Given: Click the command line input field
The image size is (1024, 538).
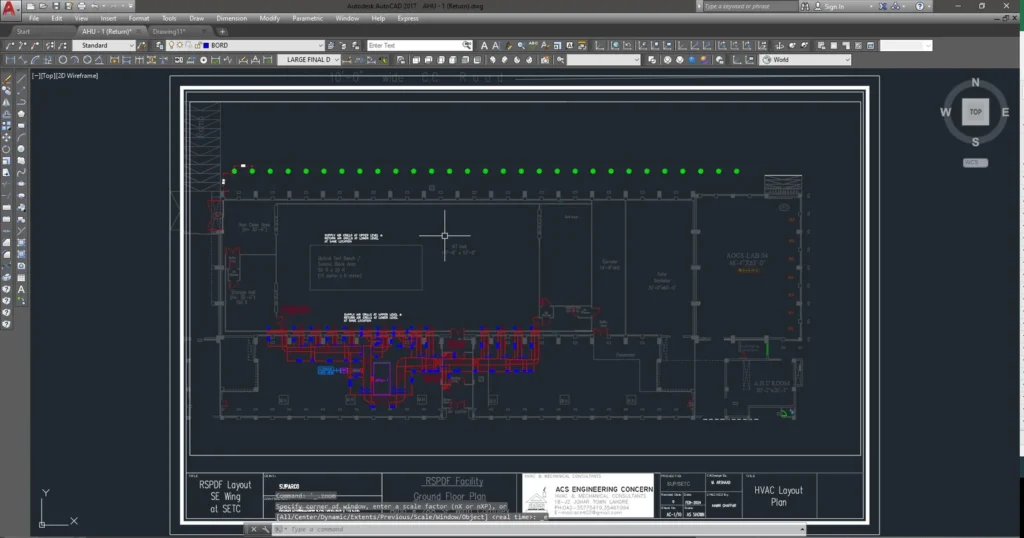Looking at the screenshot, I should tap(400, 528).
